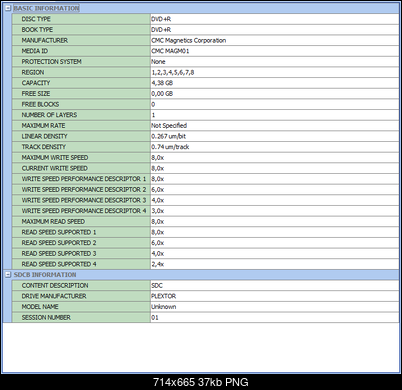Select the CMC MAGM01 value
Screen dimensions: 402x390
click(x=170, y=51)
